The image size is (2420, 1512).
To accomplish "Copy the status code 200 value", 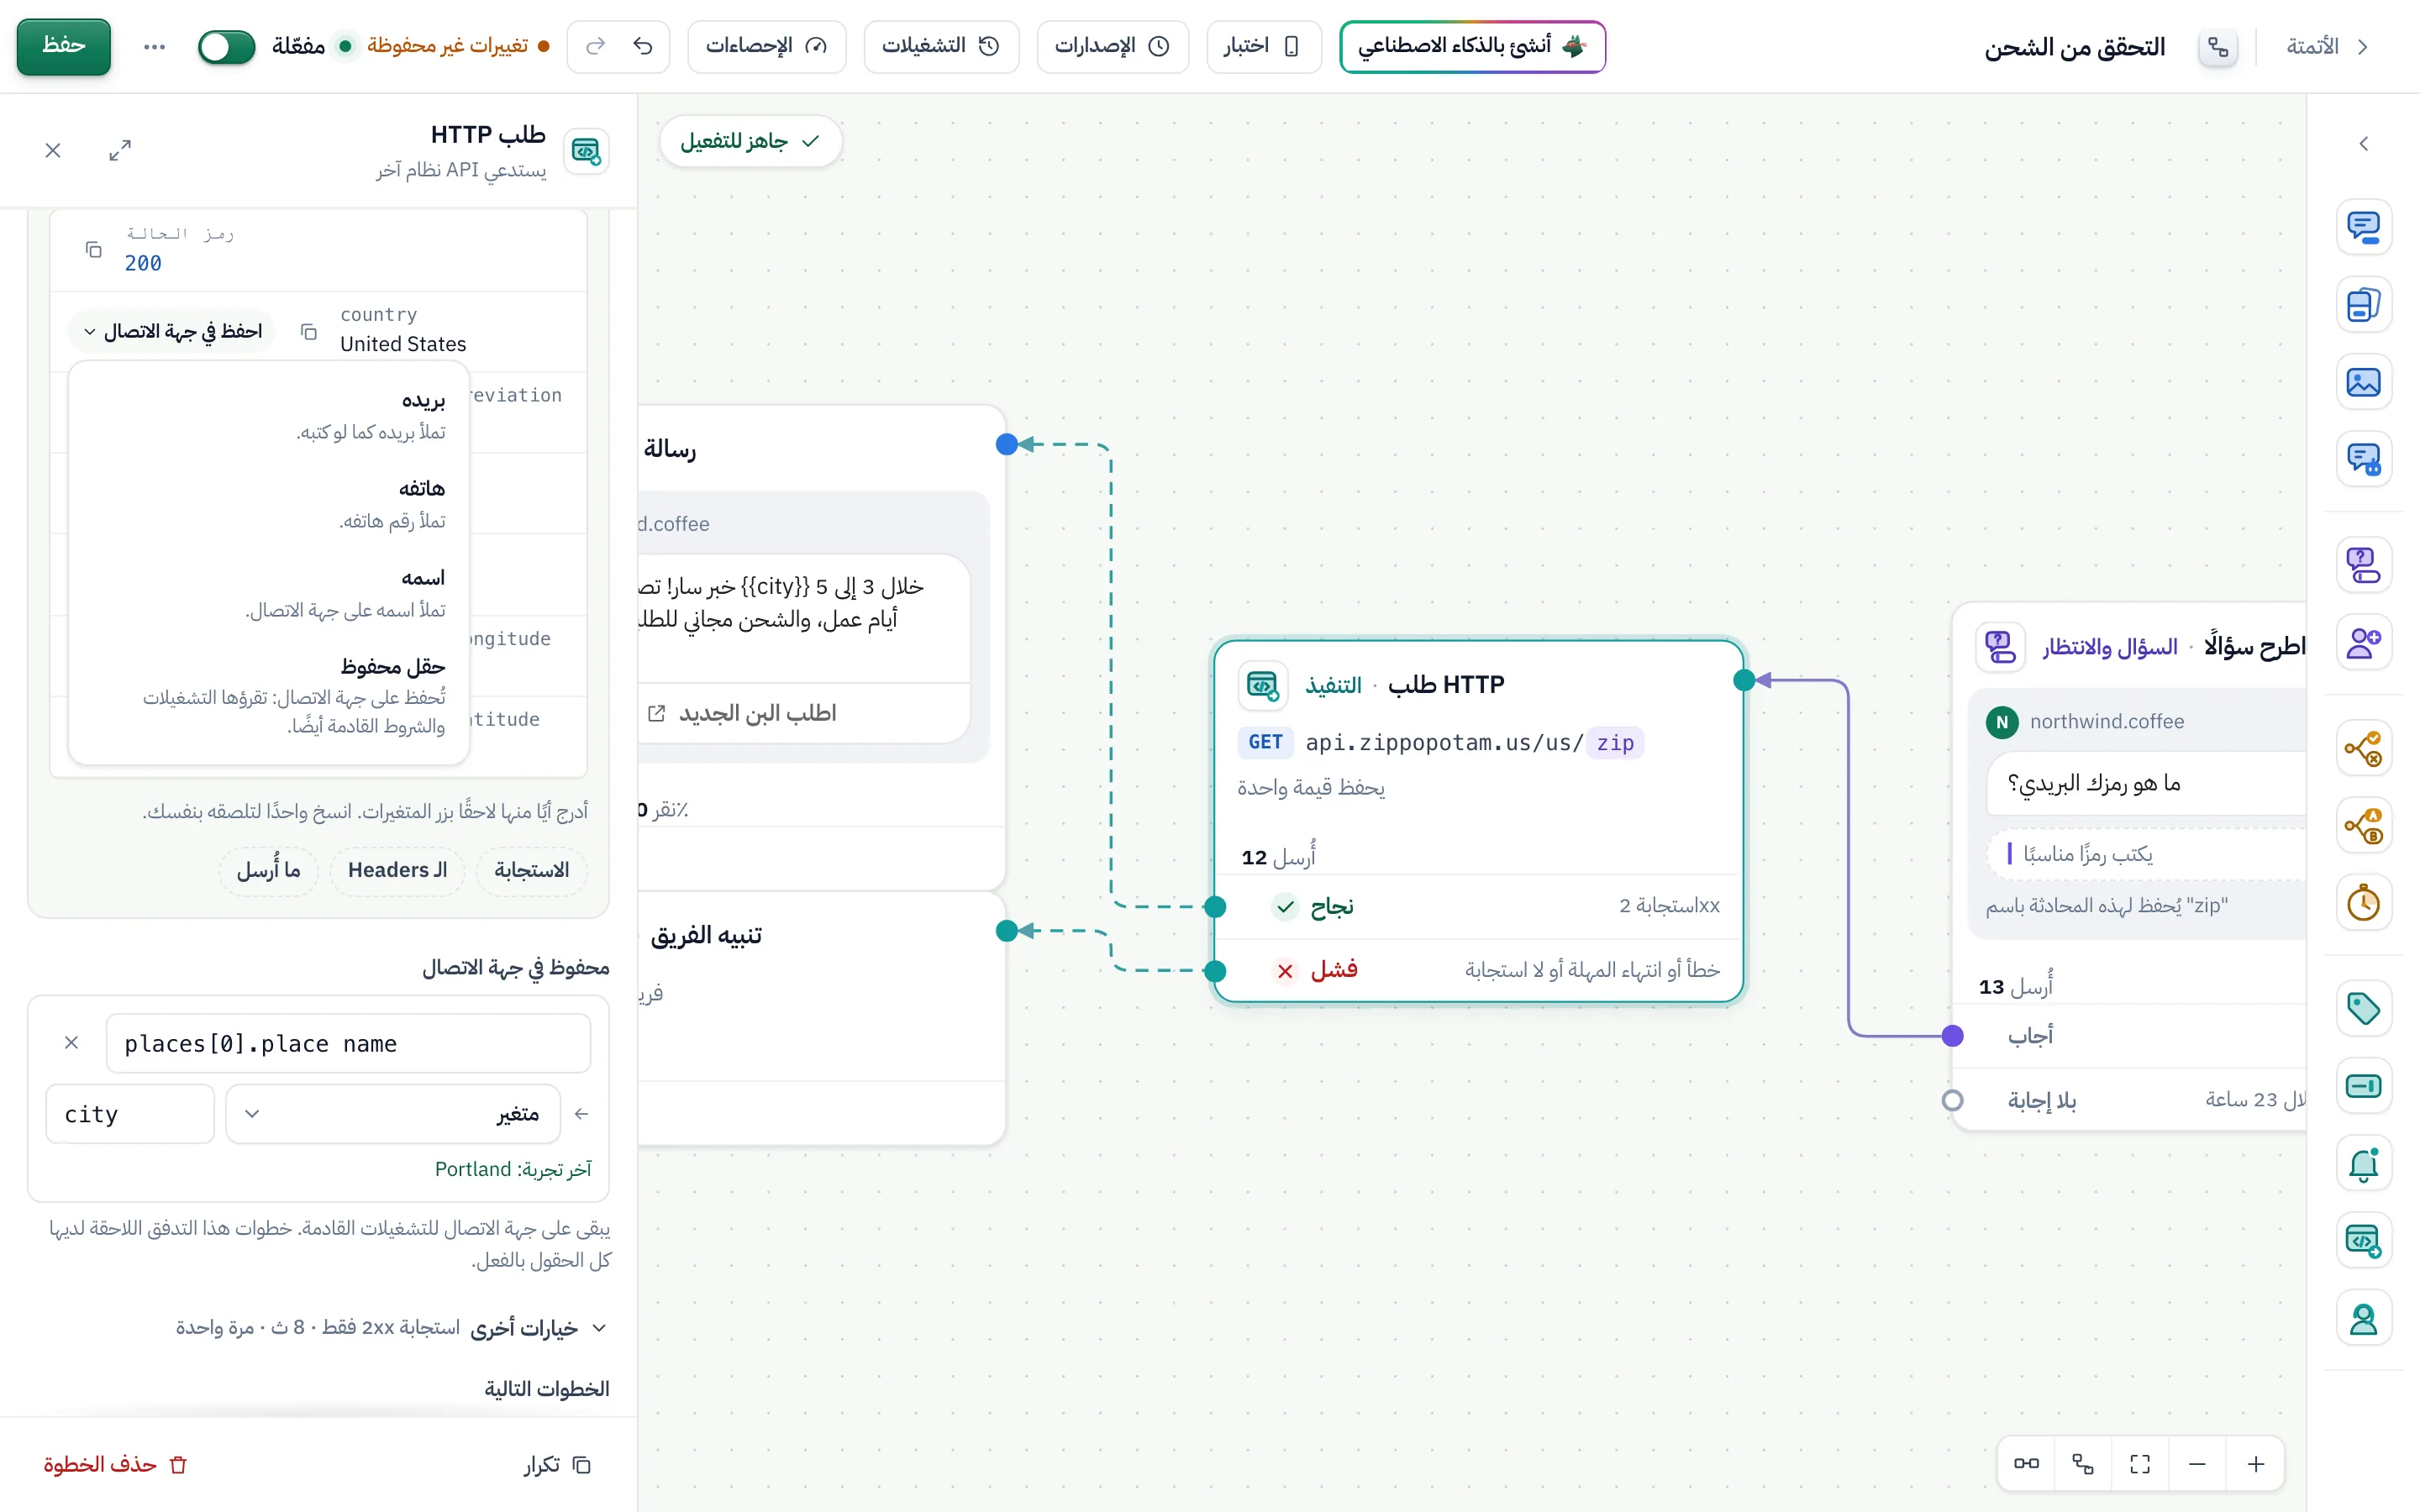I will click(x=93, y=249).
